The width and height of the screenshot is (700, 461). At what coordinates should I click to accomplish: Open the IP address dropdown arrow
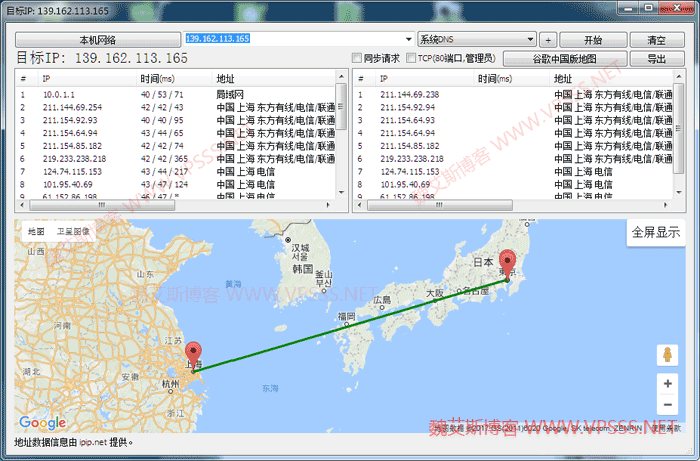408,39
